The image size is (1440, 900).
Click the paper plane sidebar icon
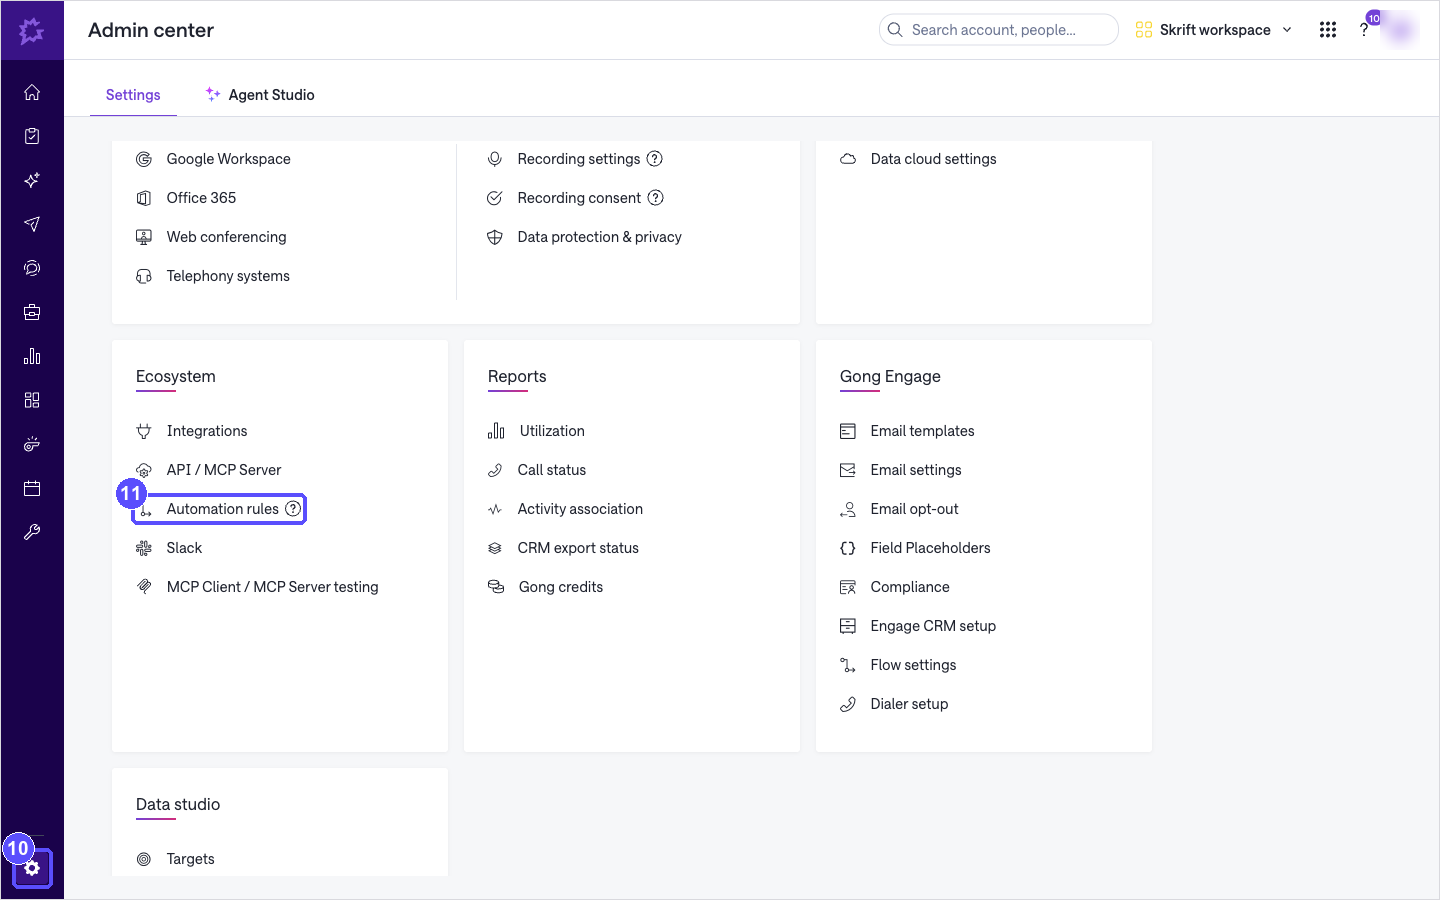(x=32, y=224)
